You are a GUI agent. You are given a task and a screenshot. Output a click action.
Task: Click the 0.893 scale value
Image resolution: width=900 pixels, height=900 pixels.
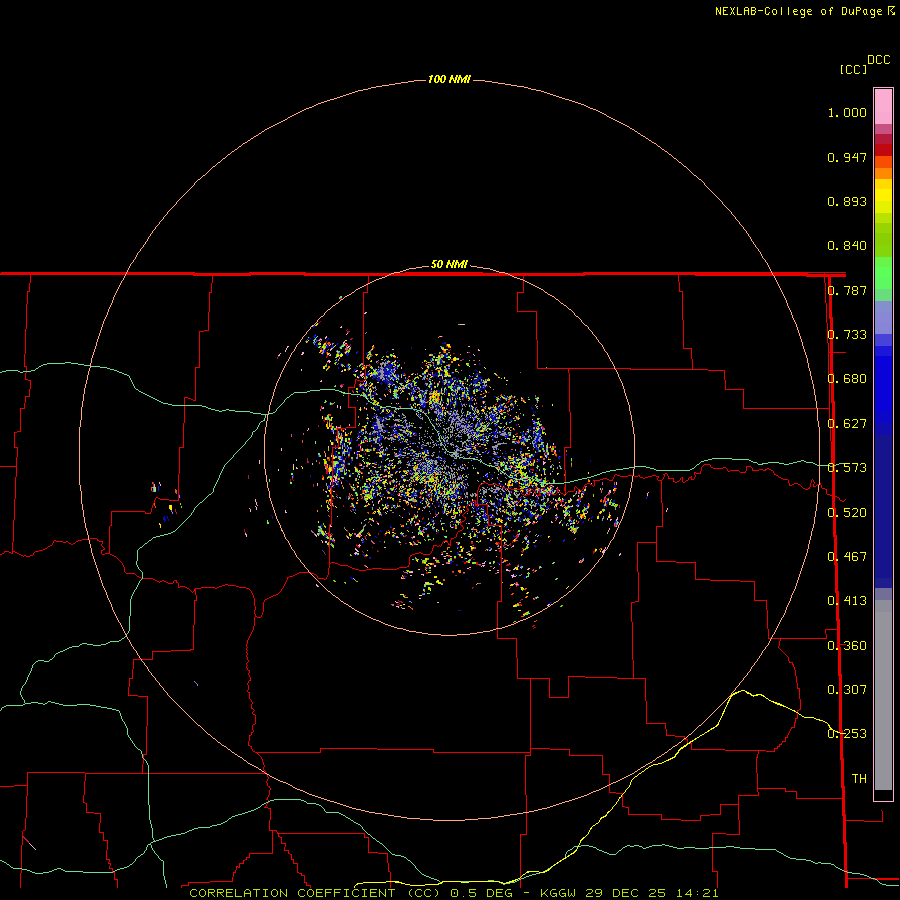point(847,201)
